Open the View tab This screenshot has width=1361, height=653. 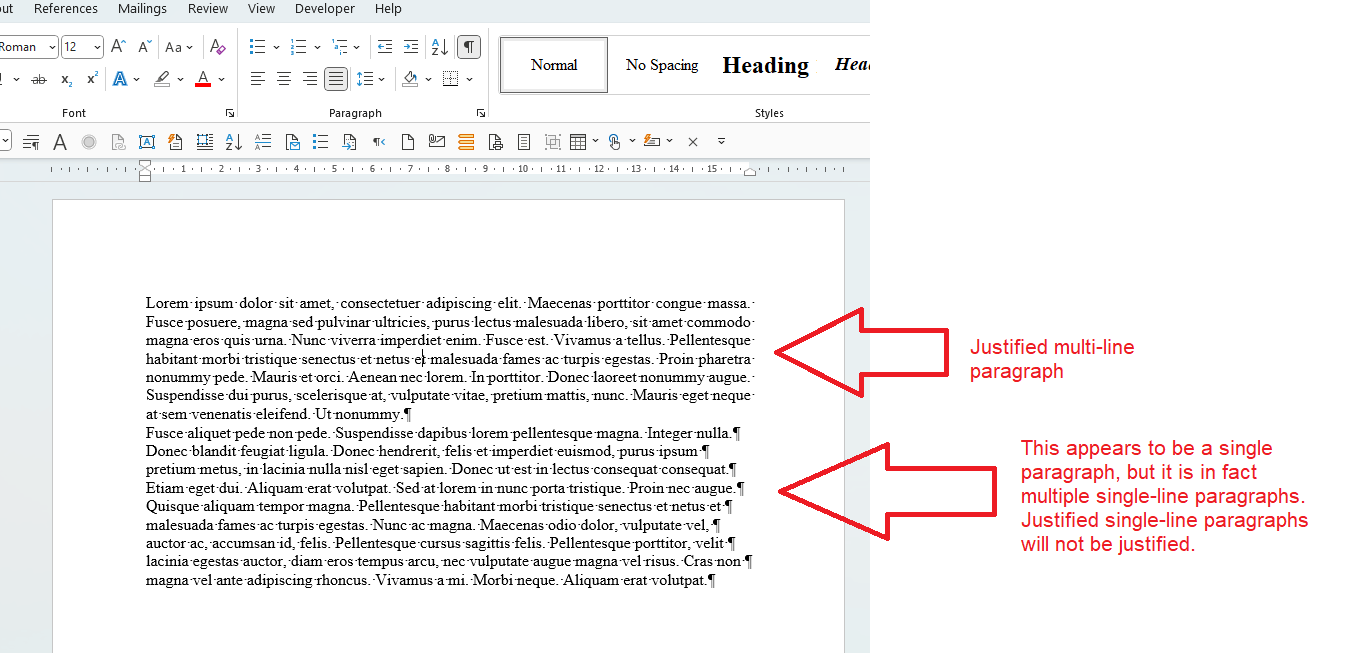[262, 9]
